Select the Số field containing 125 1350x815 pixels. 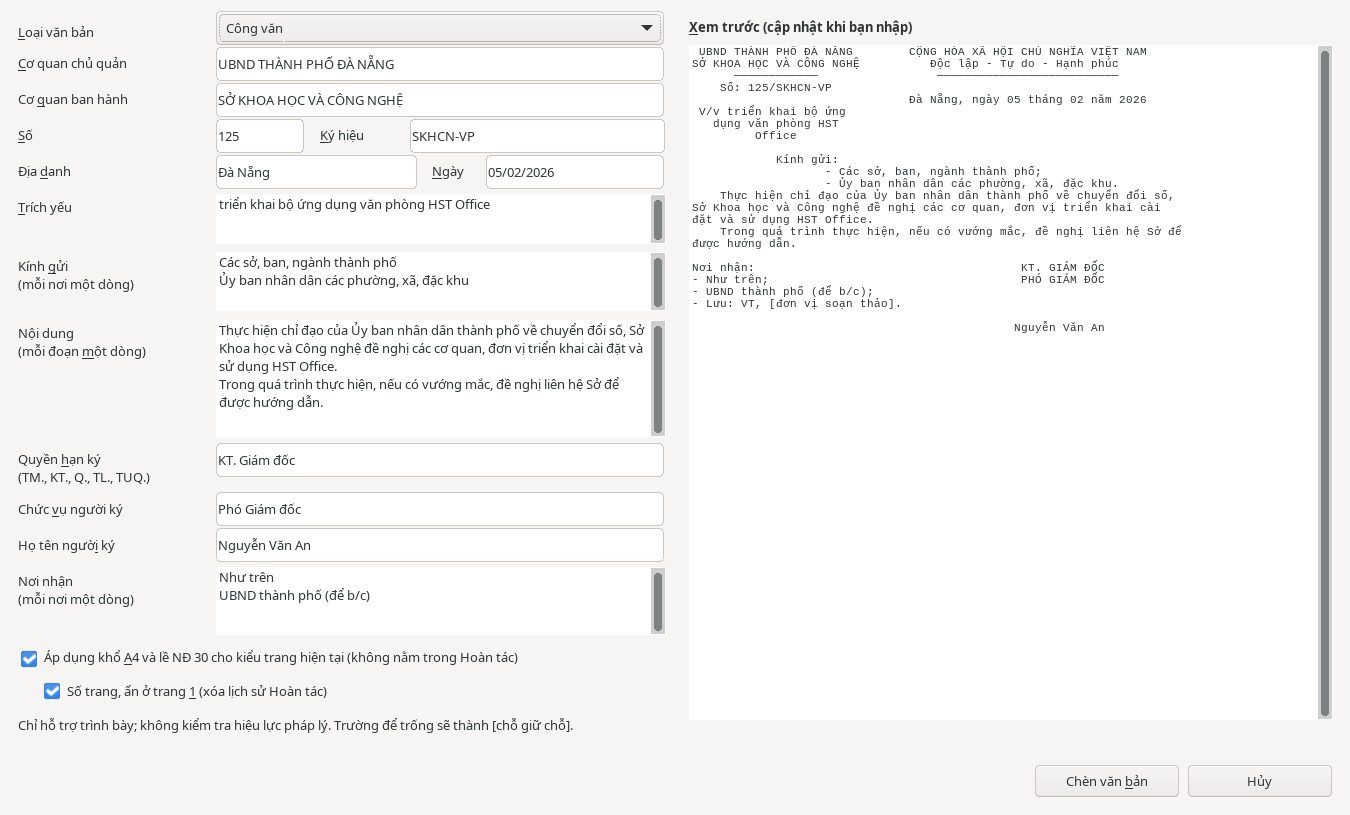[x=260, y=136]
